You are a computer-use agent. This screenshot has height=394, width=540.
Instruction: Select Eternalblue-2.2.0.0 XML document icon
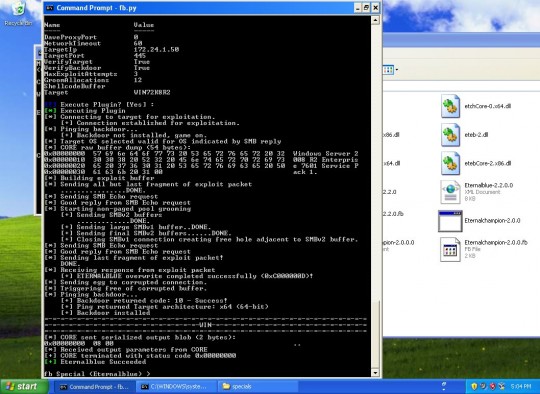(x=450, y=192)
